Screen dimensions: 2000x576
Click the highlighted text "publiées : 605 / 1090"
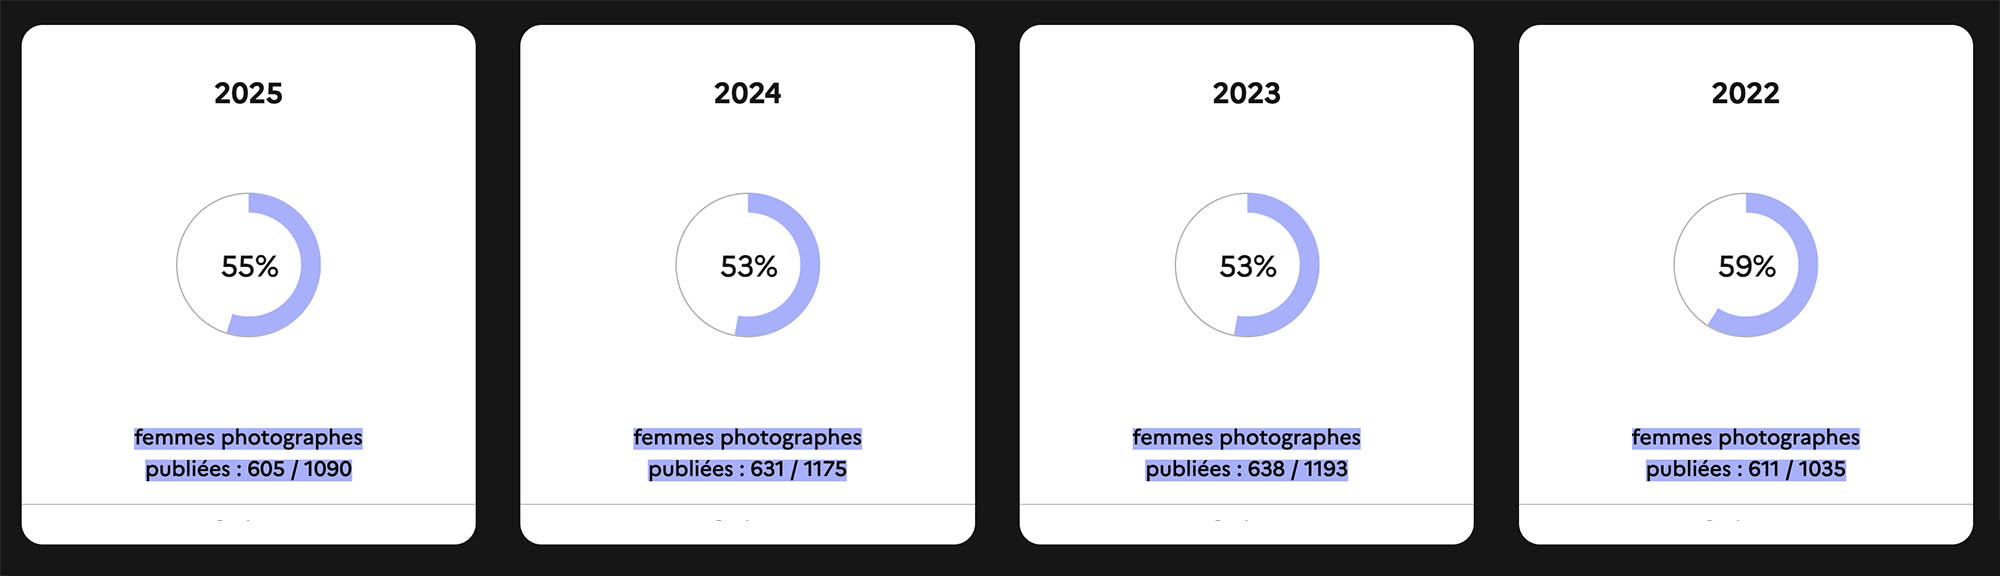[248, 469]
